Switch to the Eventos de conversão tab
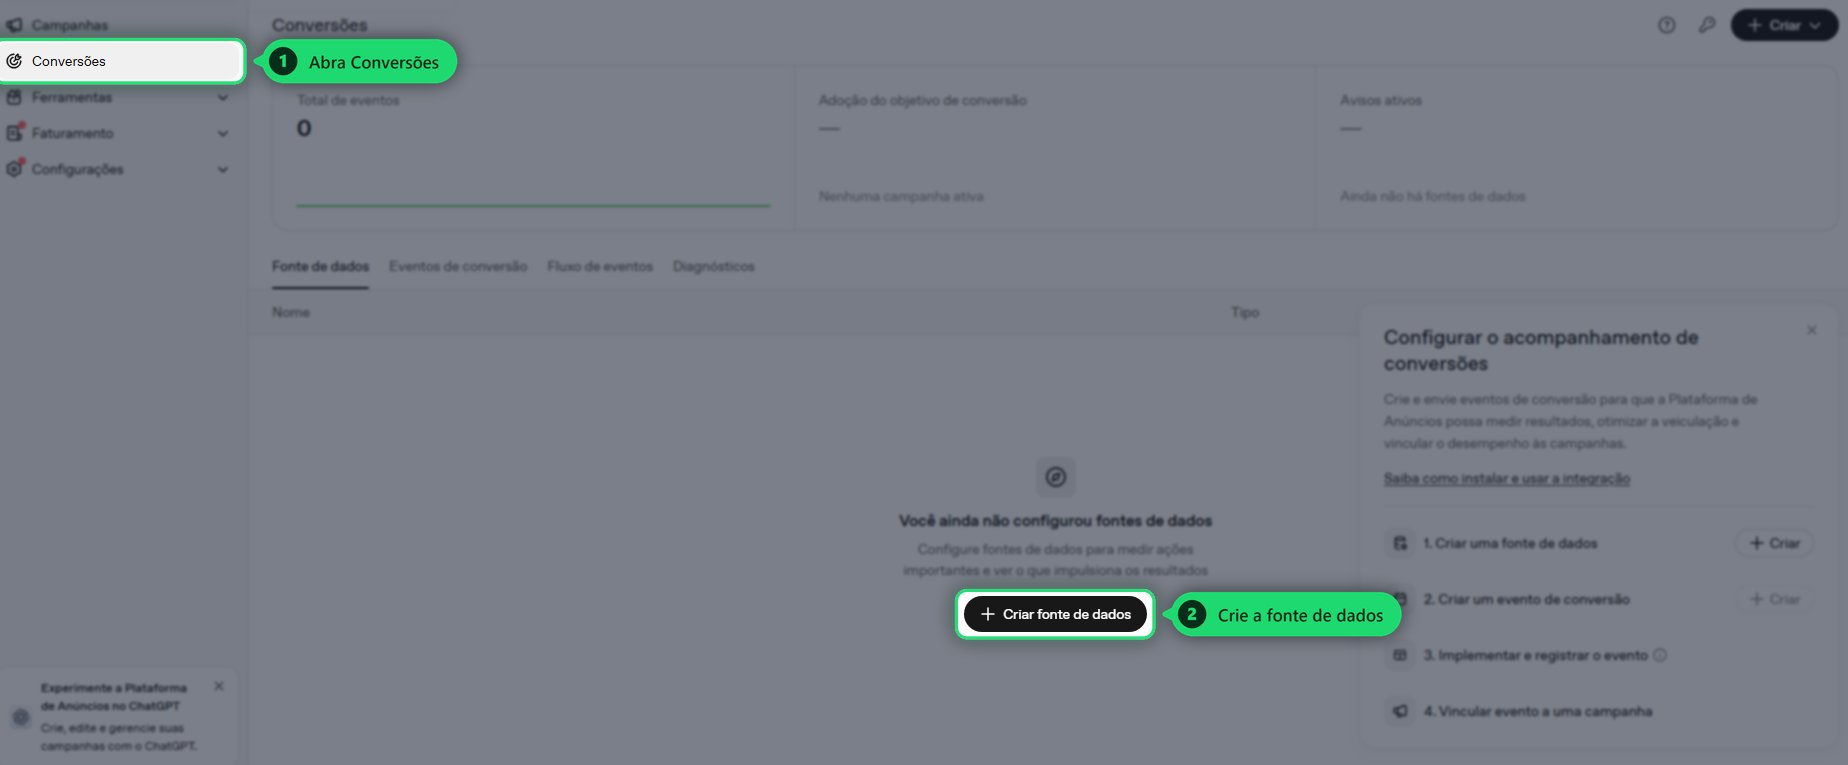This screenshot has height=765, width=1848. click(x=458, y=267)
